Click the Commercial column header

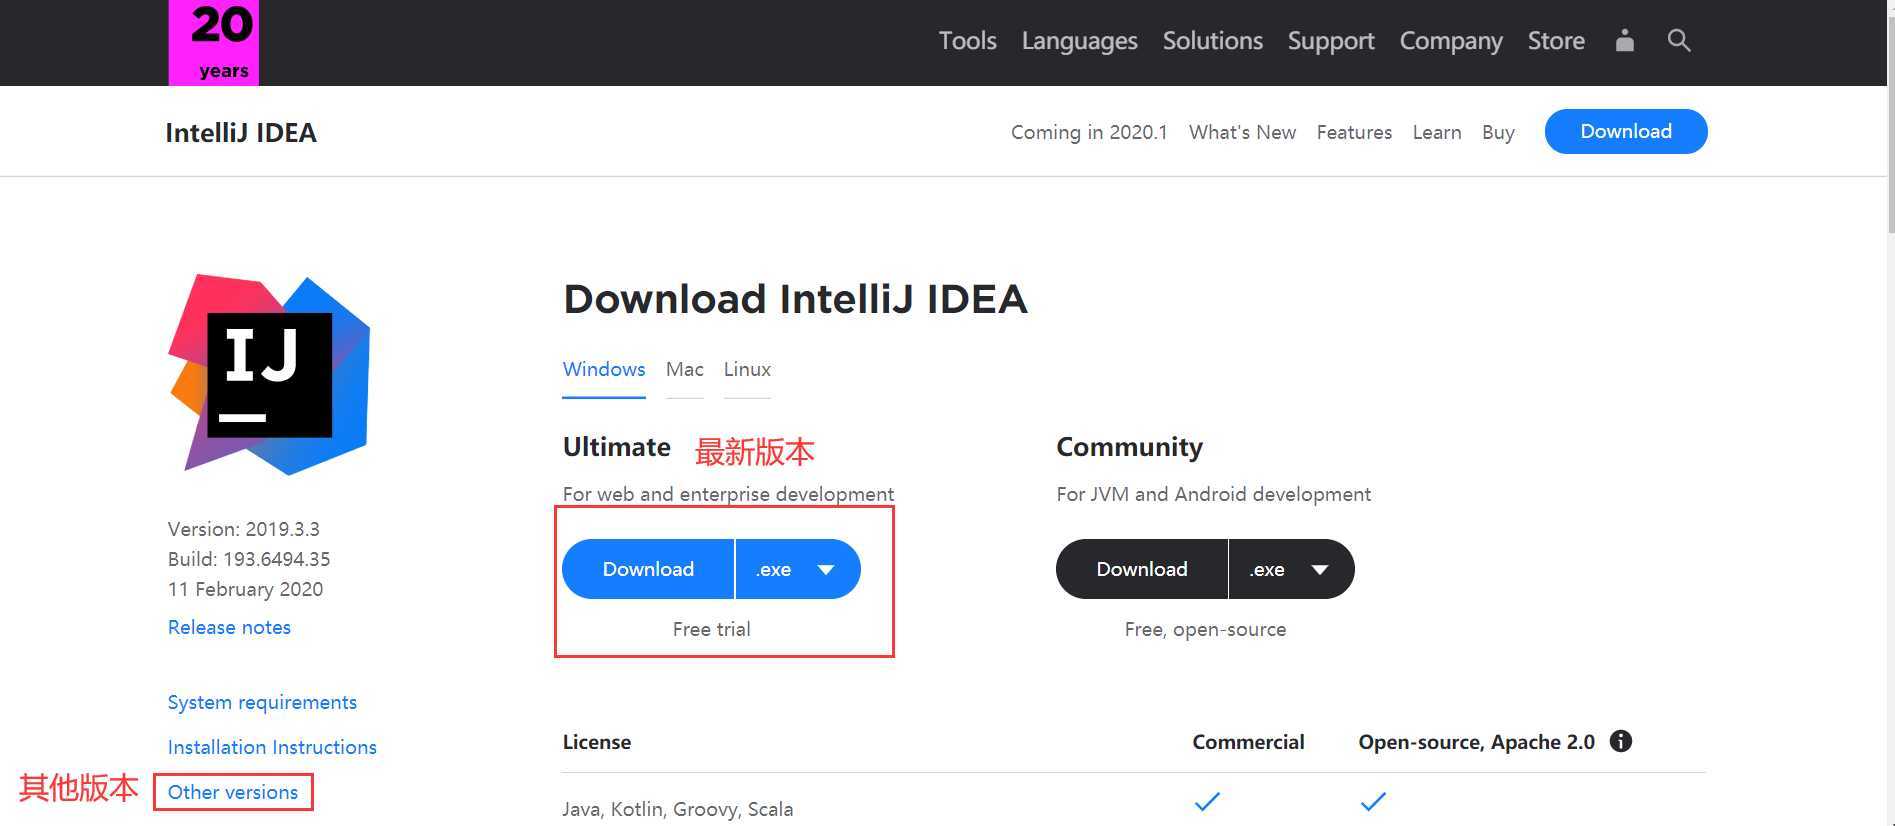(1248, 742)
